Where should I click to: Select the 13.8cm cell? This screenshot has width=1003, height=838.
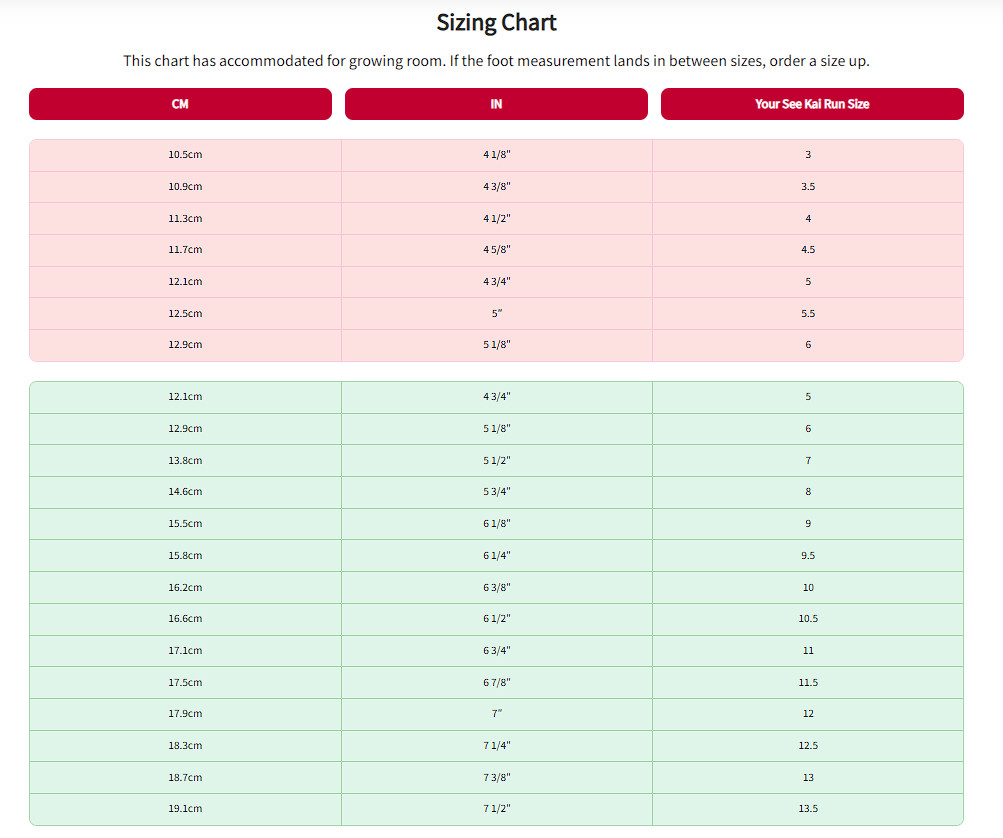(186, 461)
